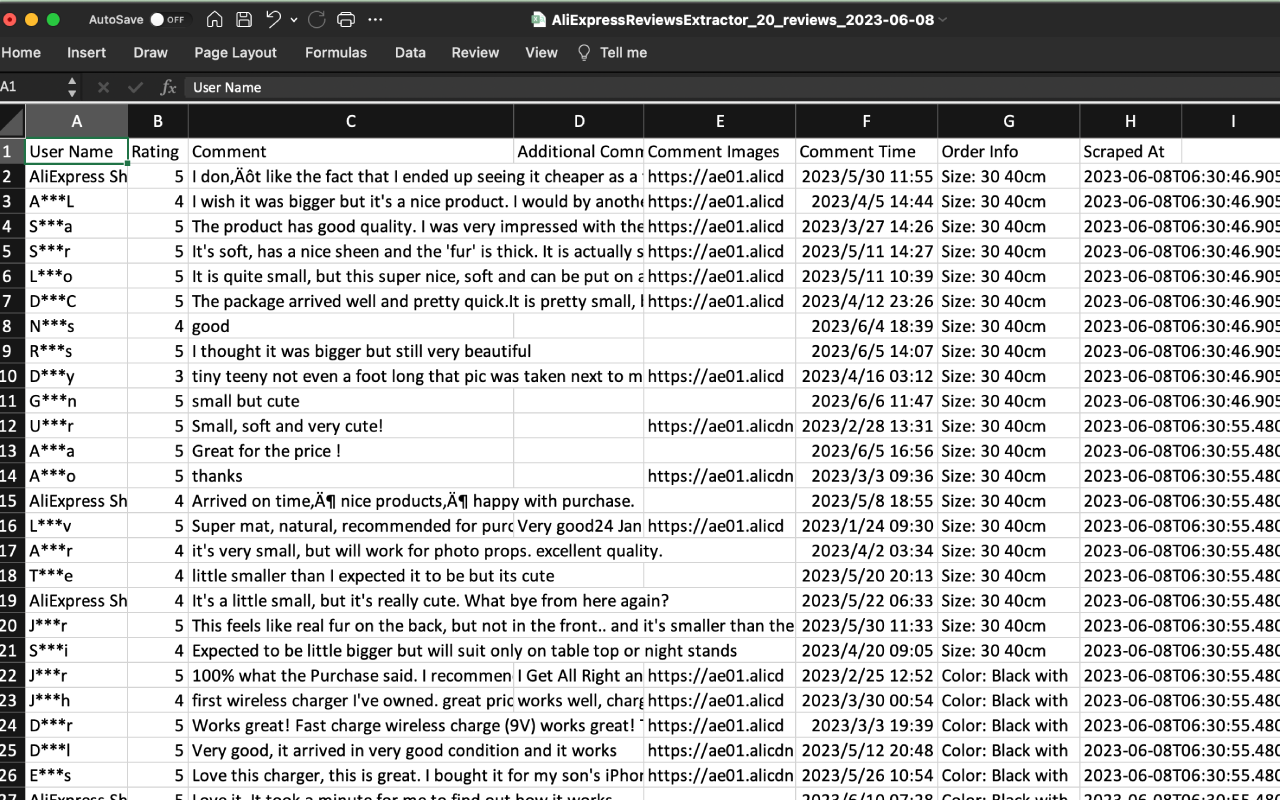The height and width of the screenshot is (800, 1280).
Task: Open the document title dropdown chevron
Action: tap(943, 20)
